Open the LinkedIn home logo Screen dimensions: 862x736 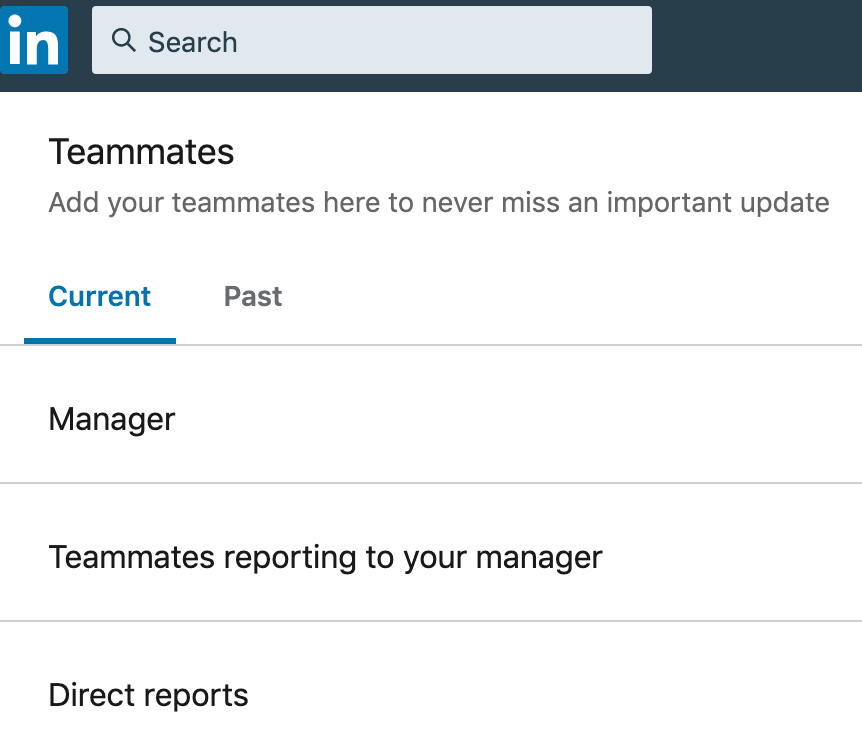pyautogui.click(x=34, y=40)
